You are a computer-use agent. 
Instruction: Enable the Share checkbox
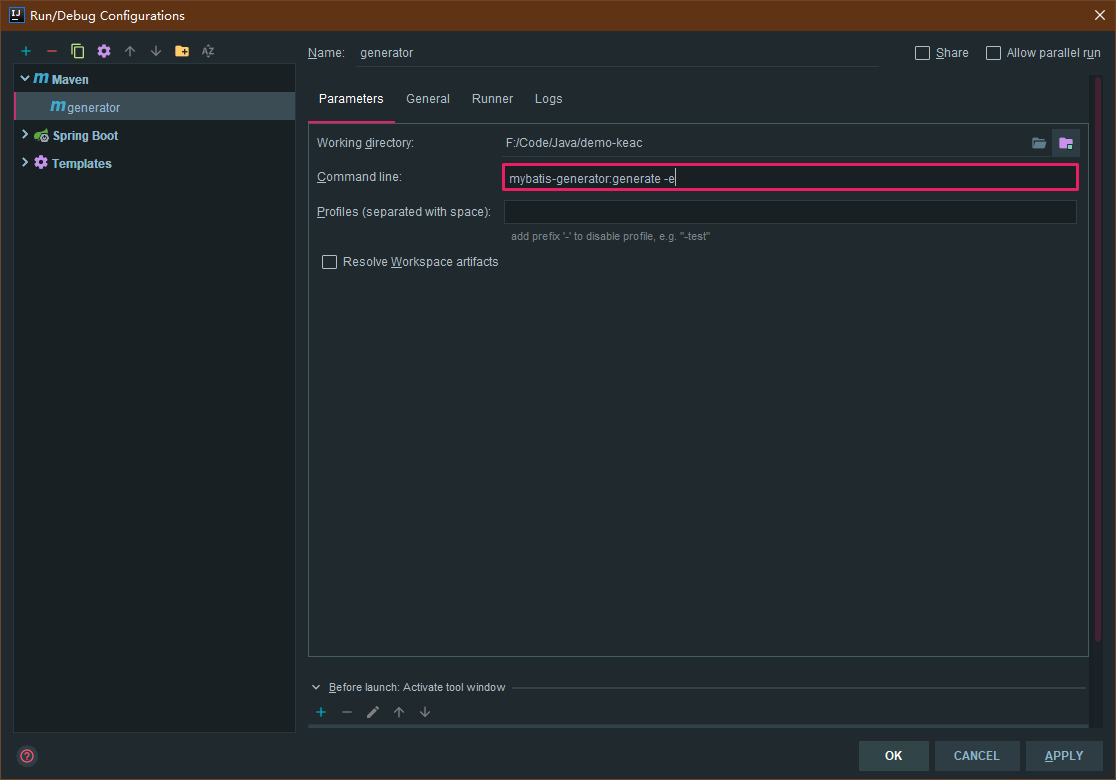coord(922,53)
